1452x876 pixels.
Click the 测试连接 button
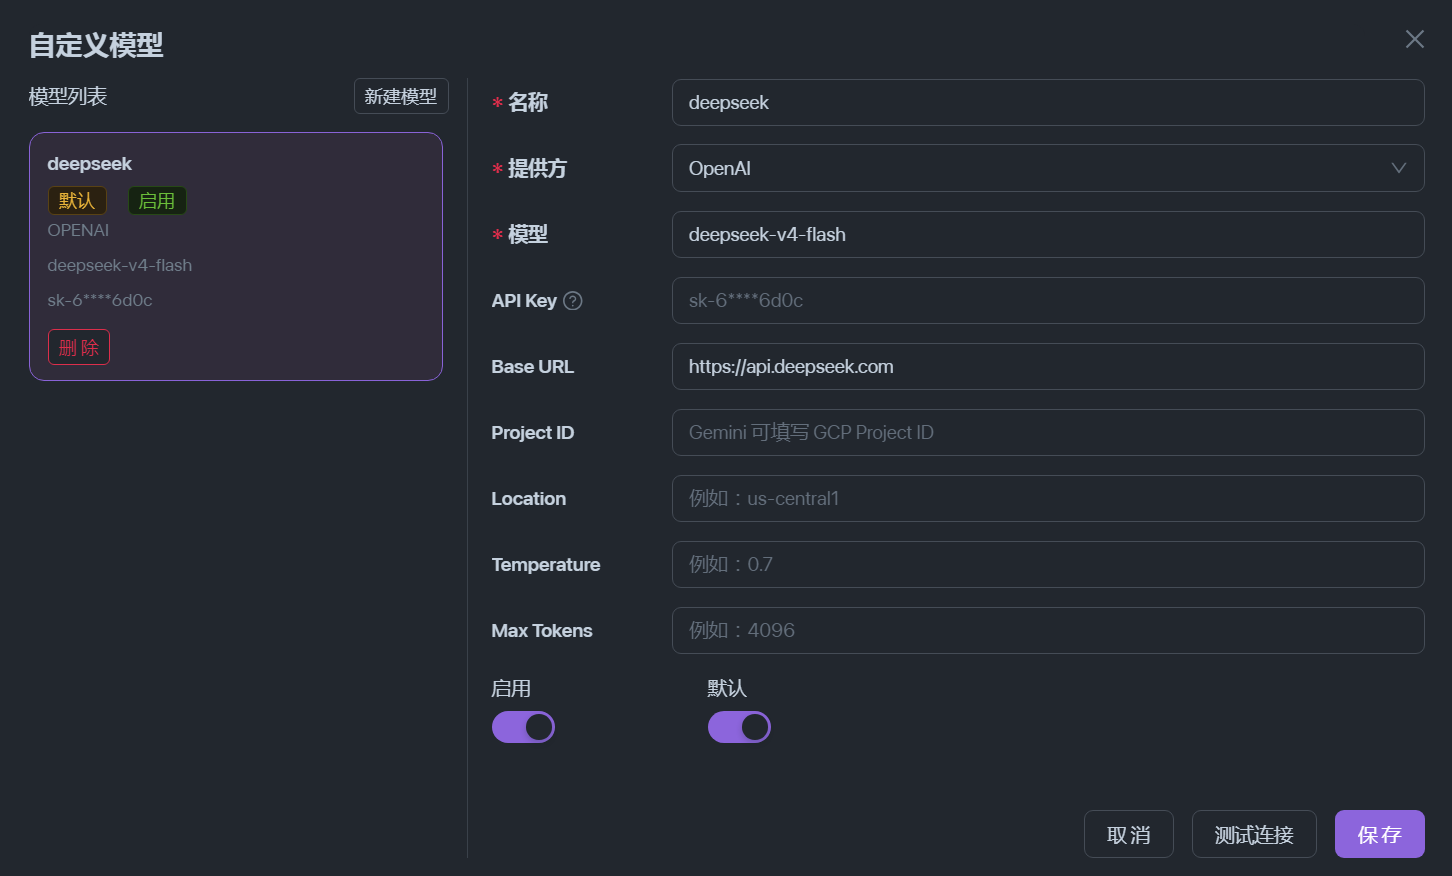(1254, 834)
